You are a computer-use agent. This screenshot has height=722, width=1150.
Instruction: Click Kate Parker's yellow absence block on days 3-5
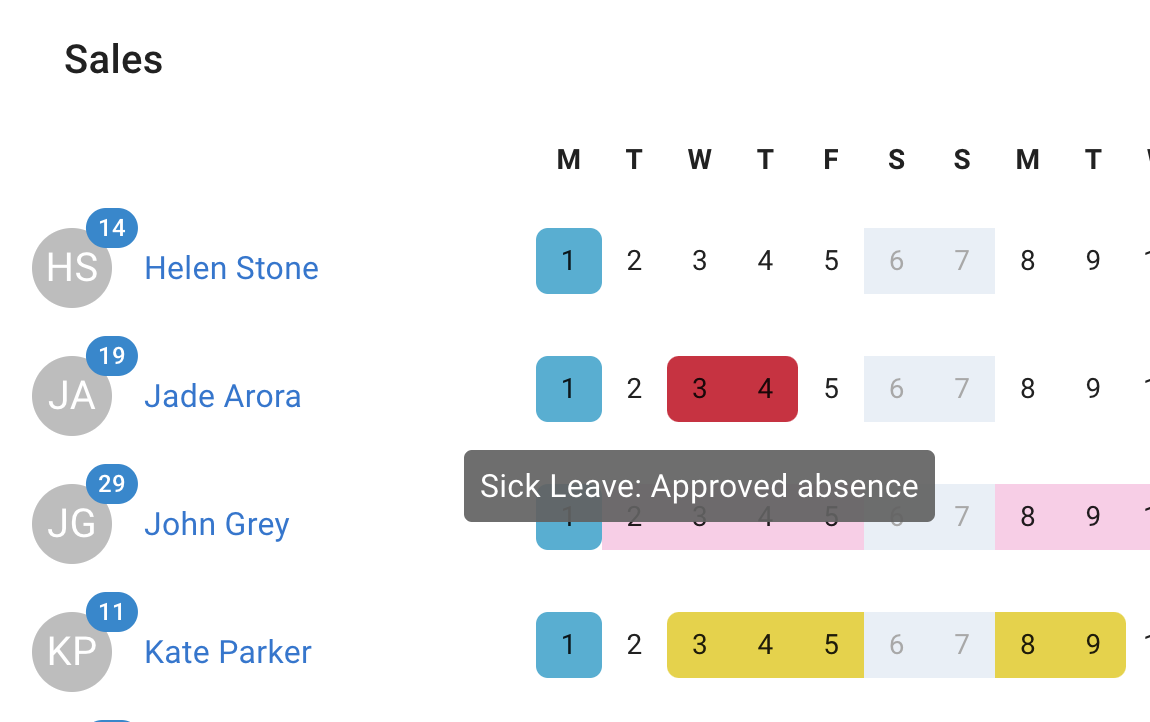pyautogui.click(x=765, y=645)
